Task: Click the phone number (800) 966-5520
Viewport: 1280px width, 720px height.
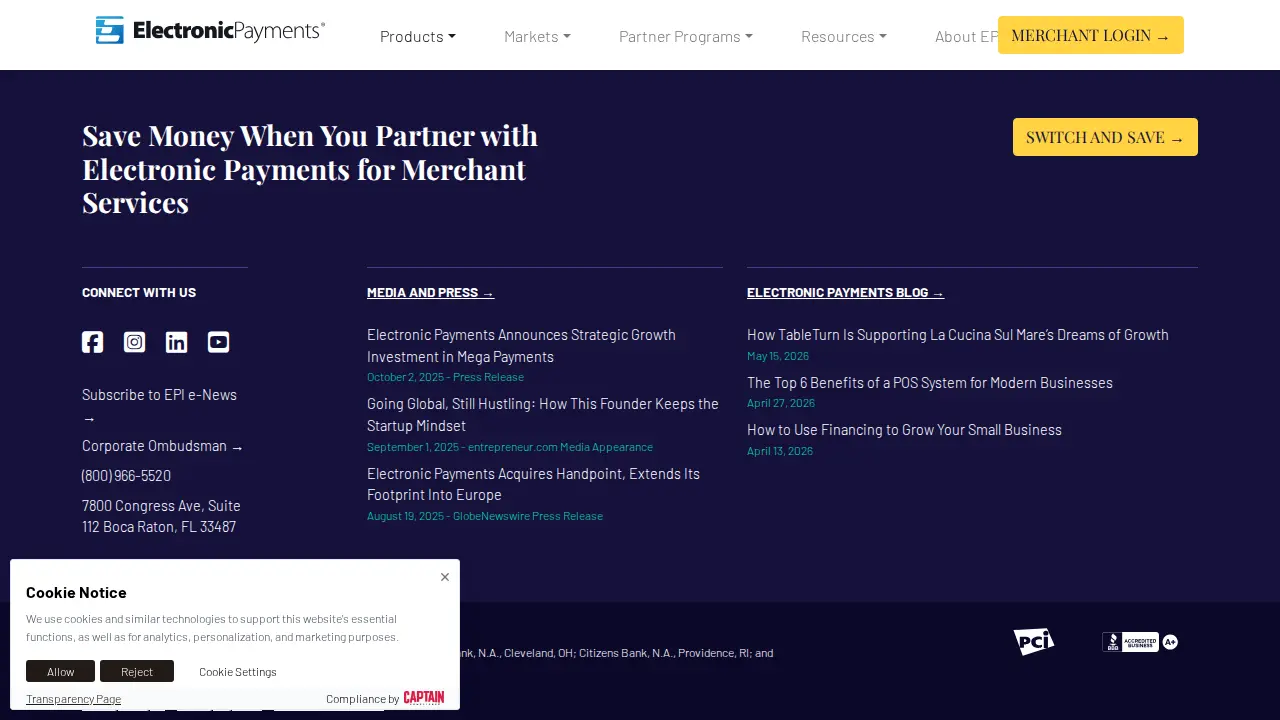Action: (126, 476)
